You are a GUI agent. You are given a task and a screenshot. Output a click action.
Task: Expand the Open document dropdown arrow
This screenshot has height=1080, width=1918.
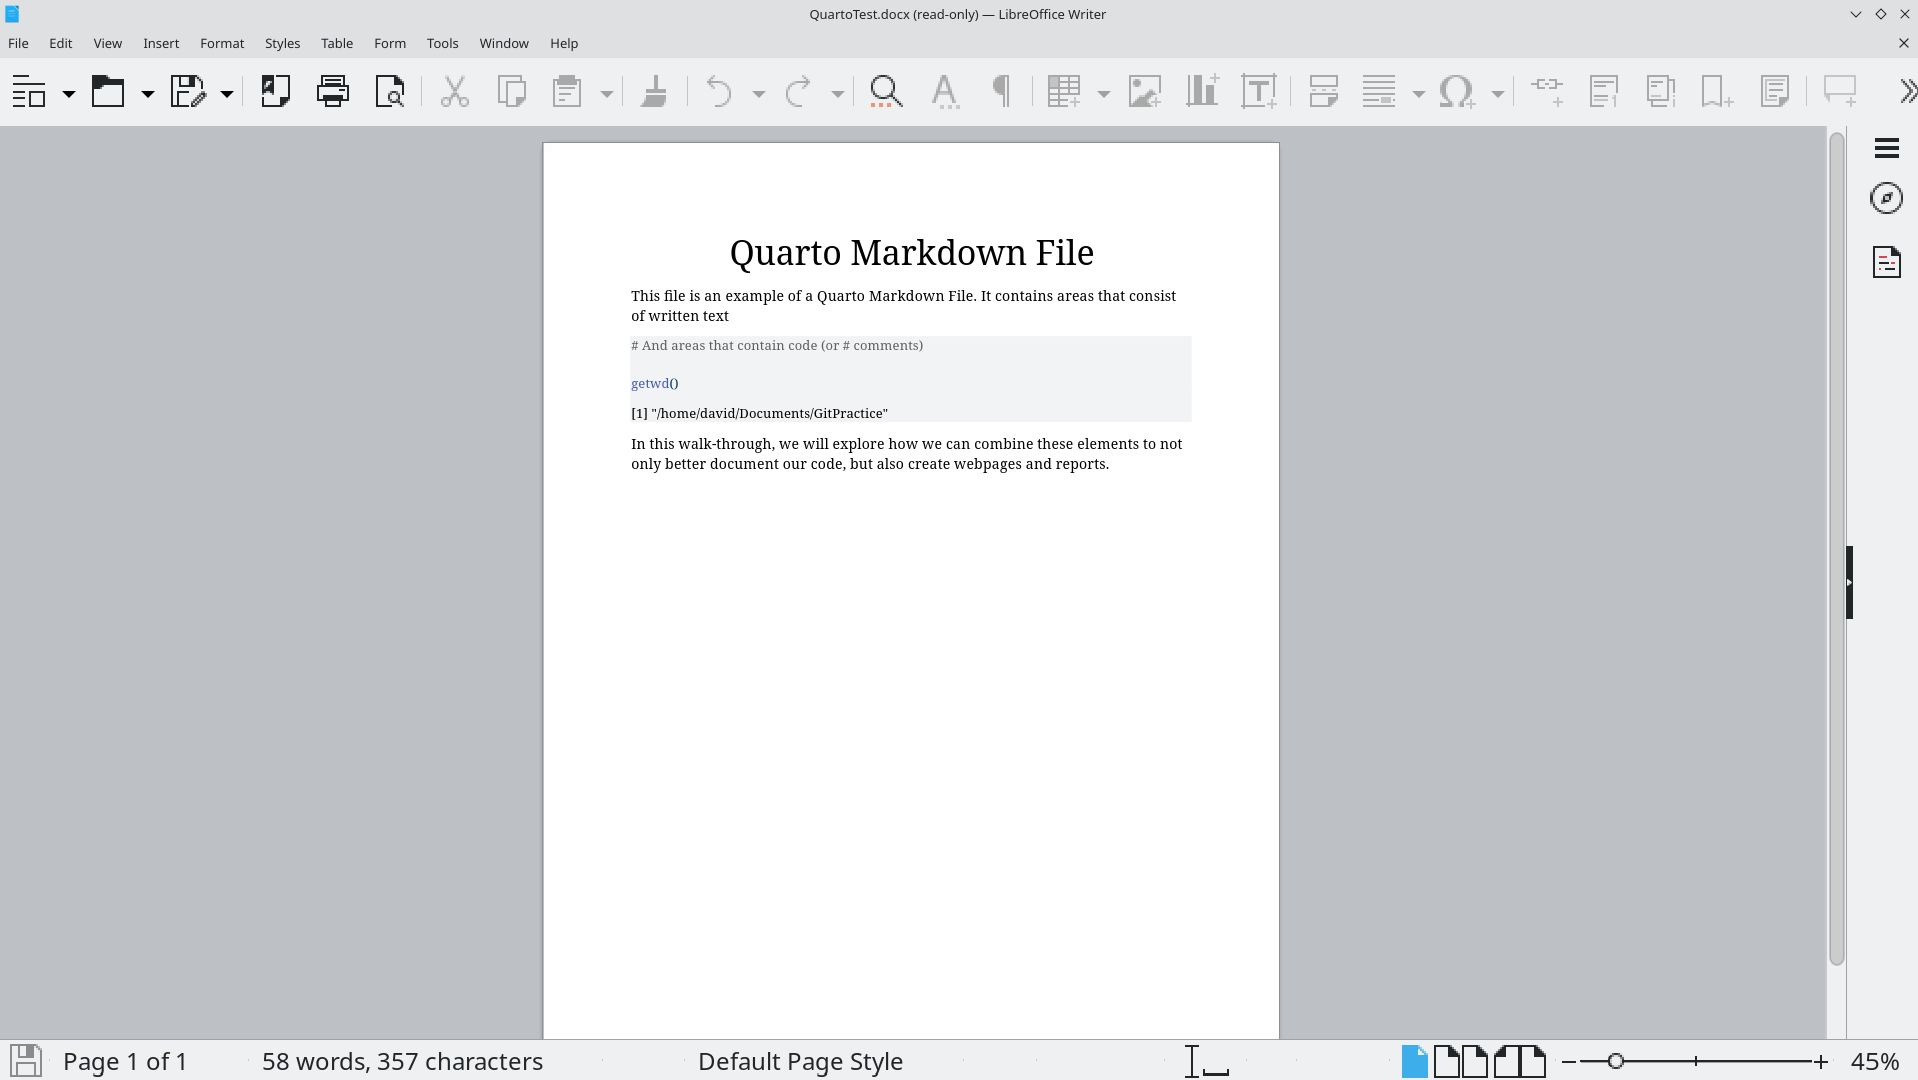(x=147, y=93)
